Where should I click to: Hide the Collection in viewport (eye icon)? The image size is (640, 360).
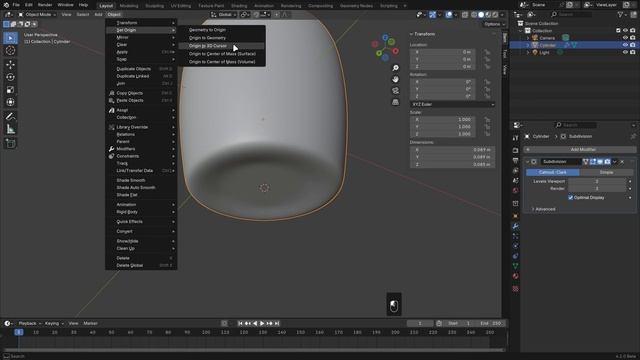(x=625, y=31)
